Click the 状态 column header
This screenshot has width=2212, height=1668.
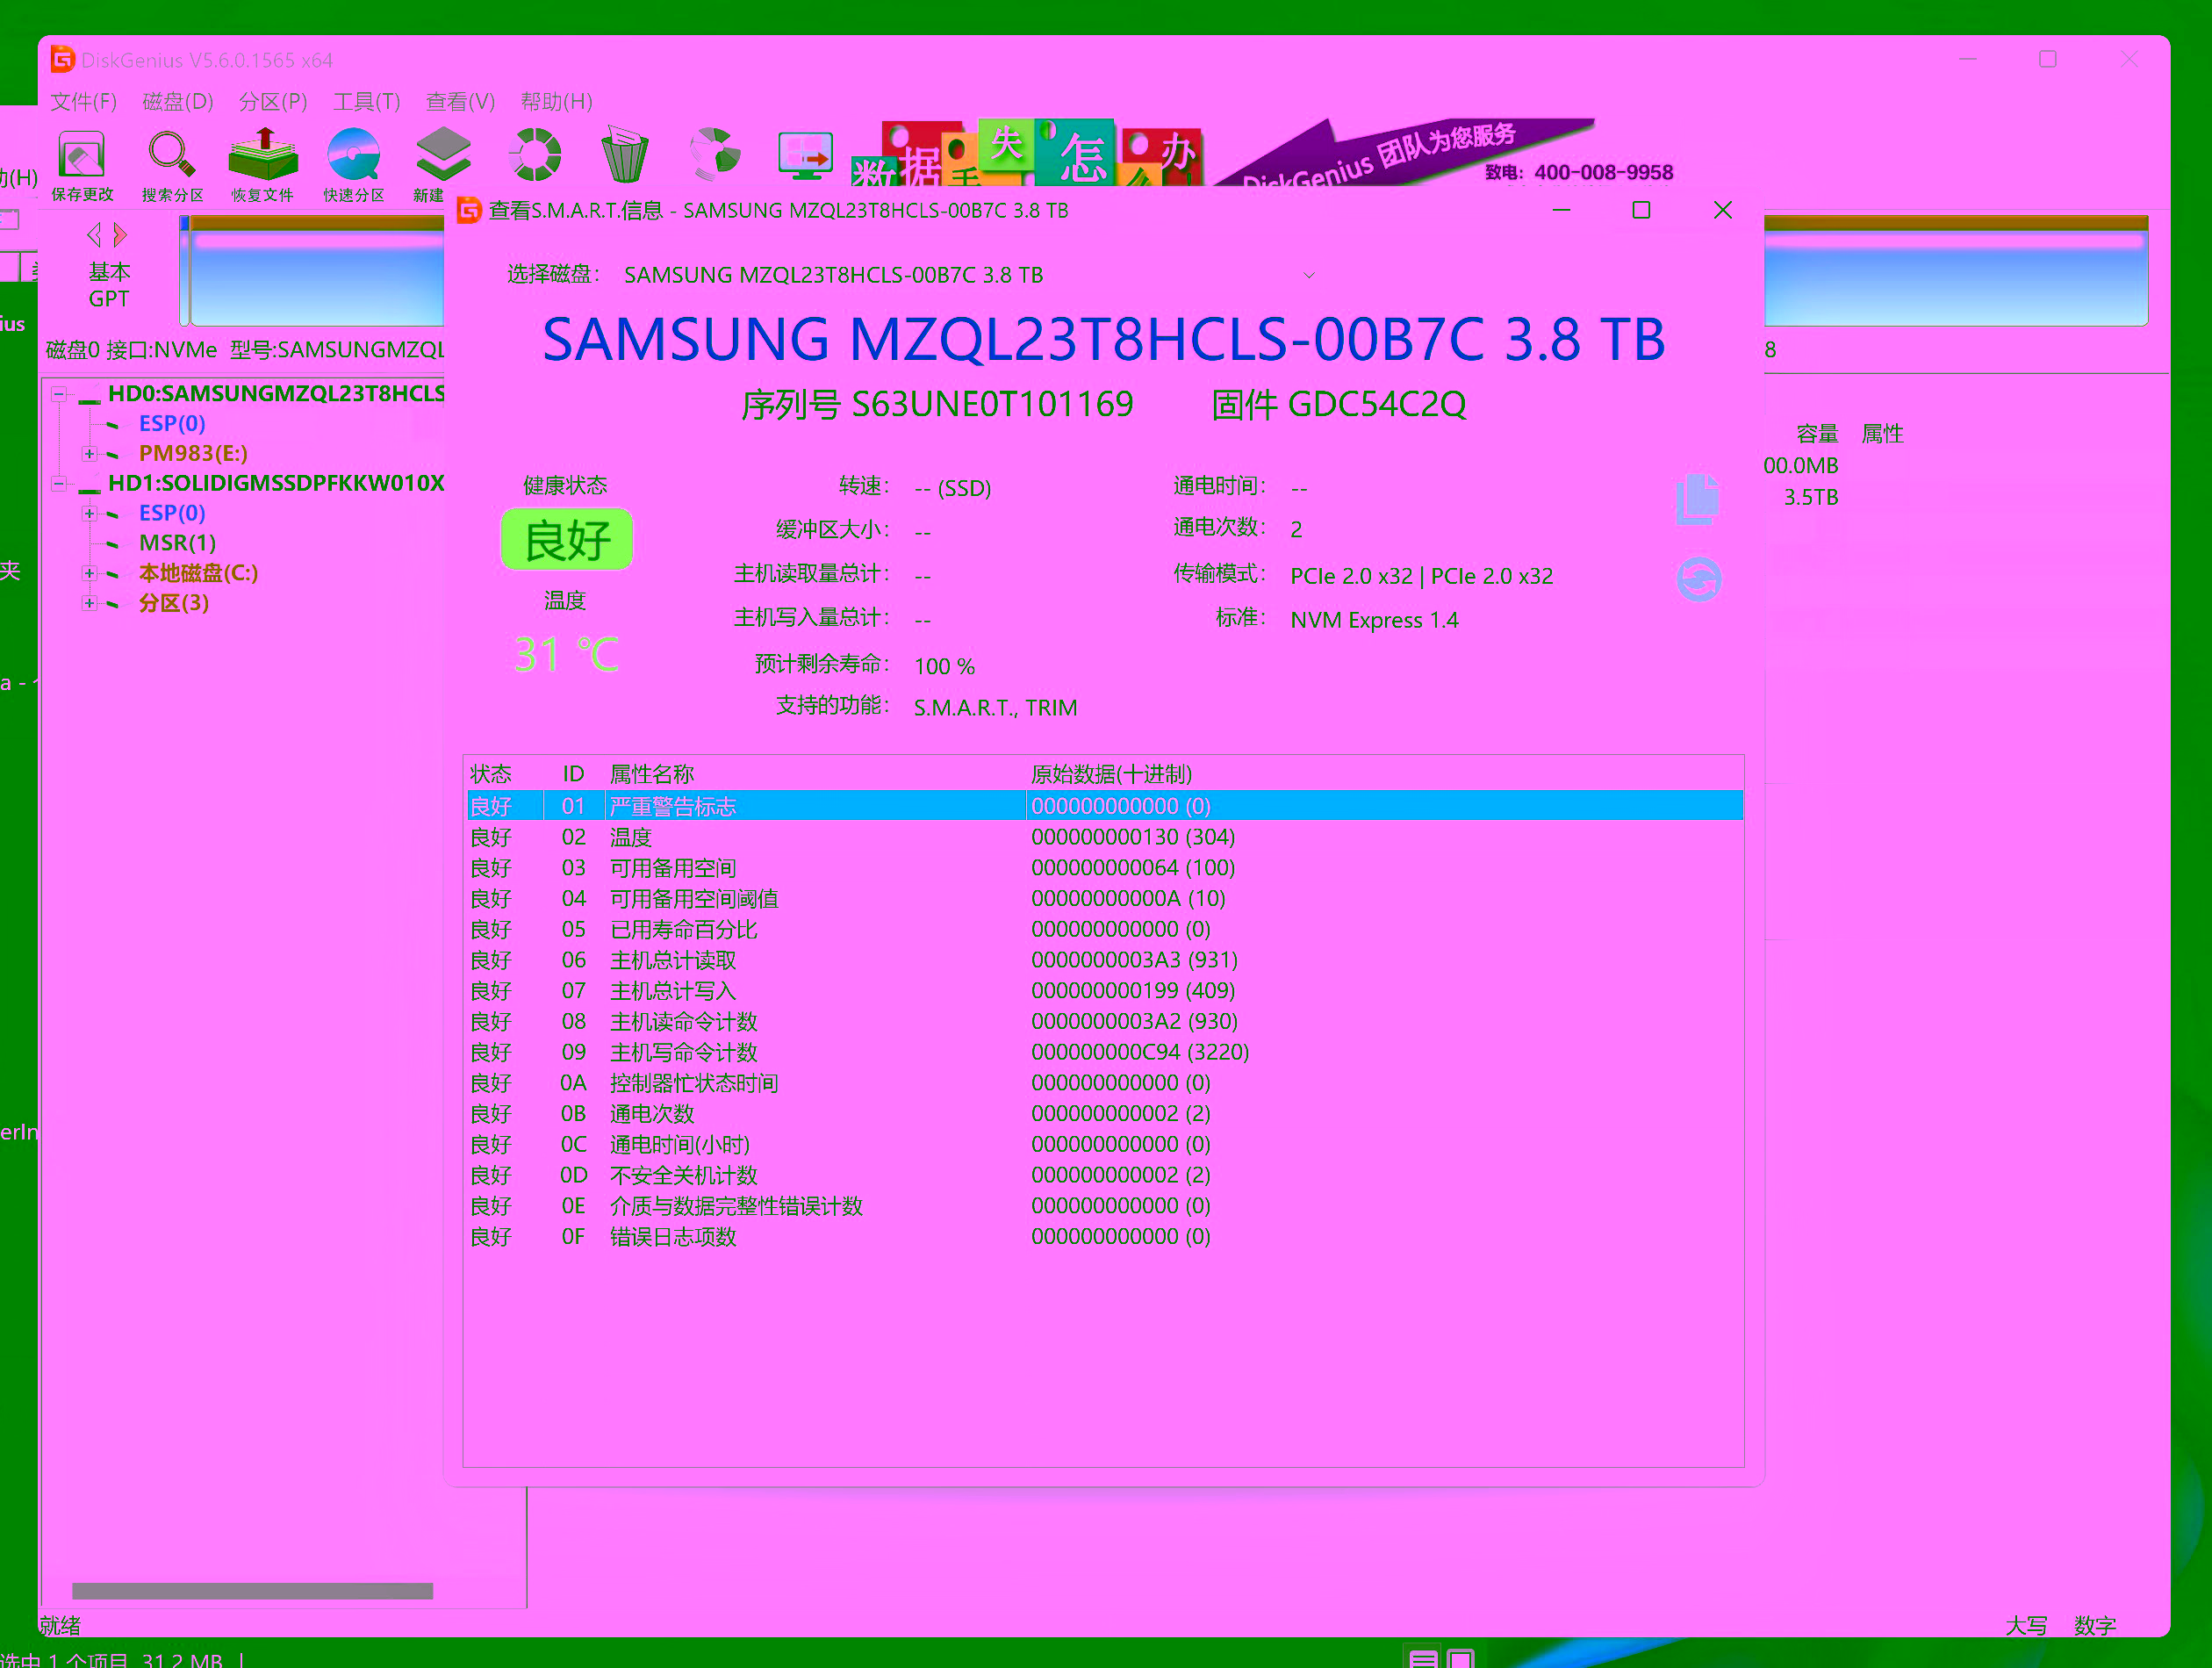click(491, 774)
